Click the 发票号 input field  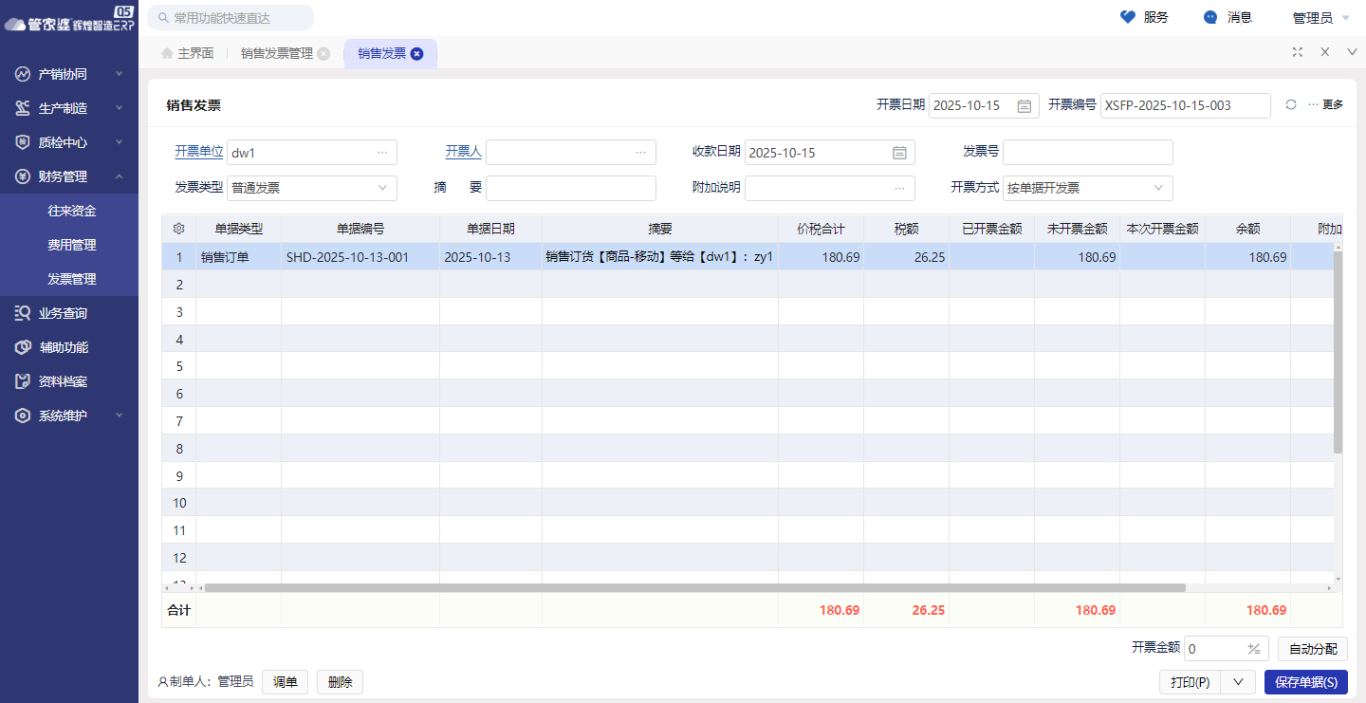pyautogui.click(x=1088, y=152)
